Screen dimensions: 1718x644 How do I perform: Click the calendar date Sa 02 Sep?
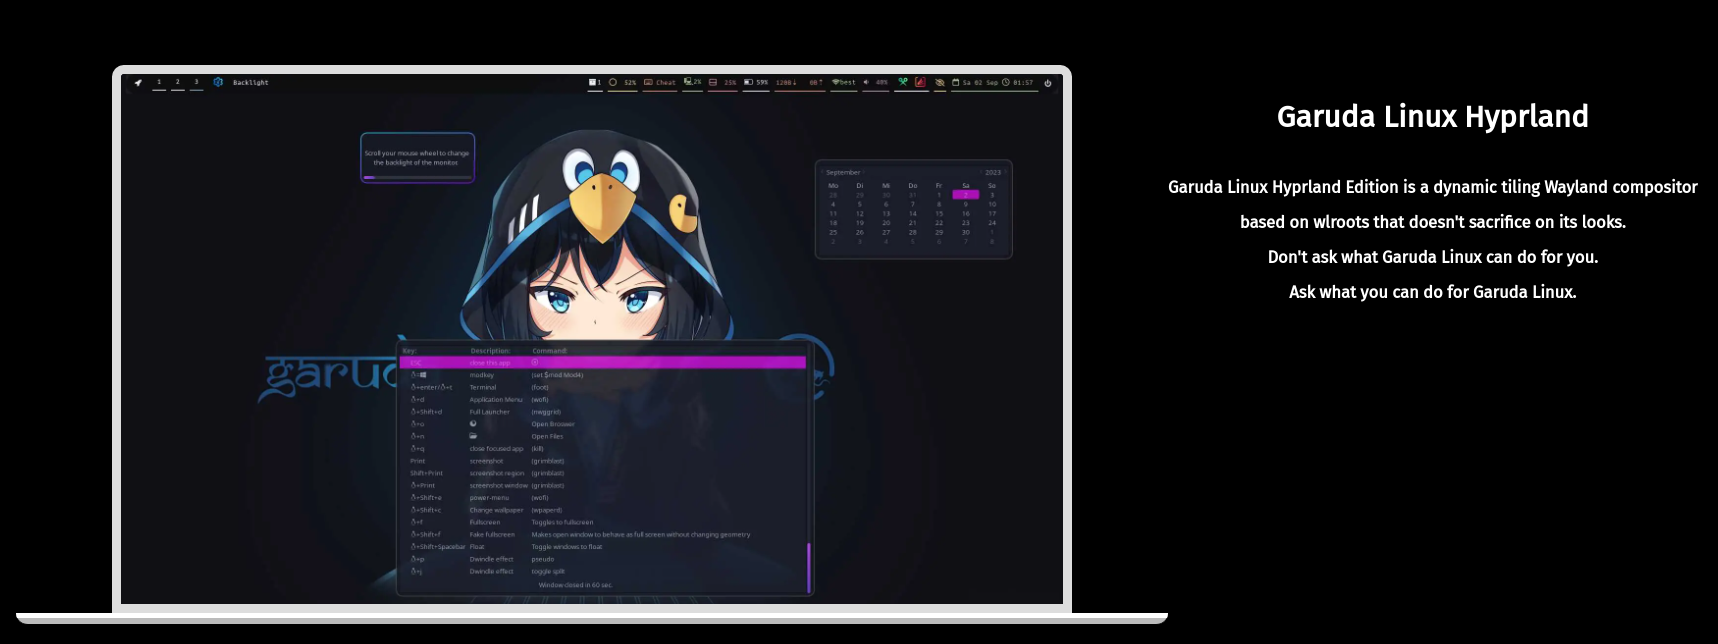(975, 83)
